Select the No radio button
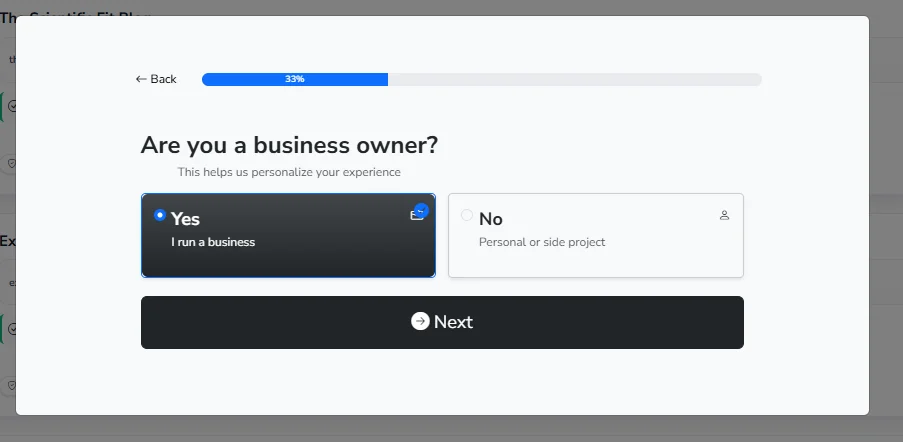The width and height of the screenshot is (903, 442). [x=467, y=215]
